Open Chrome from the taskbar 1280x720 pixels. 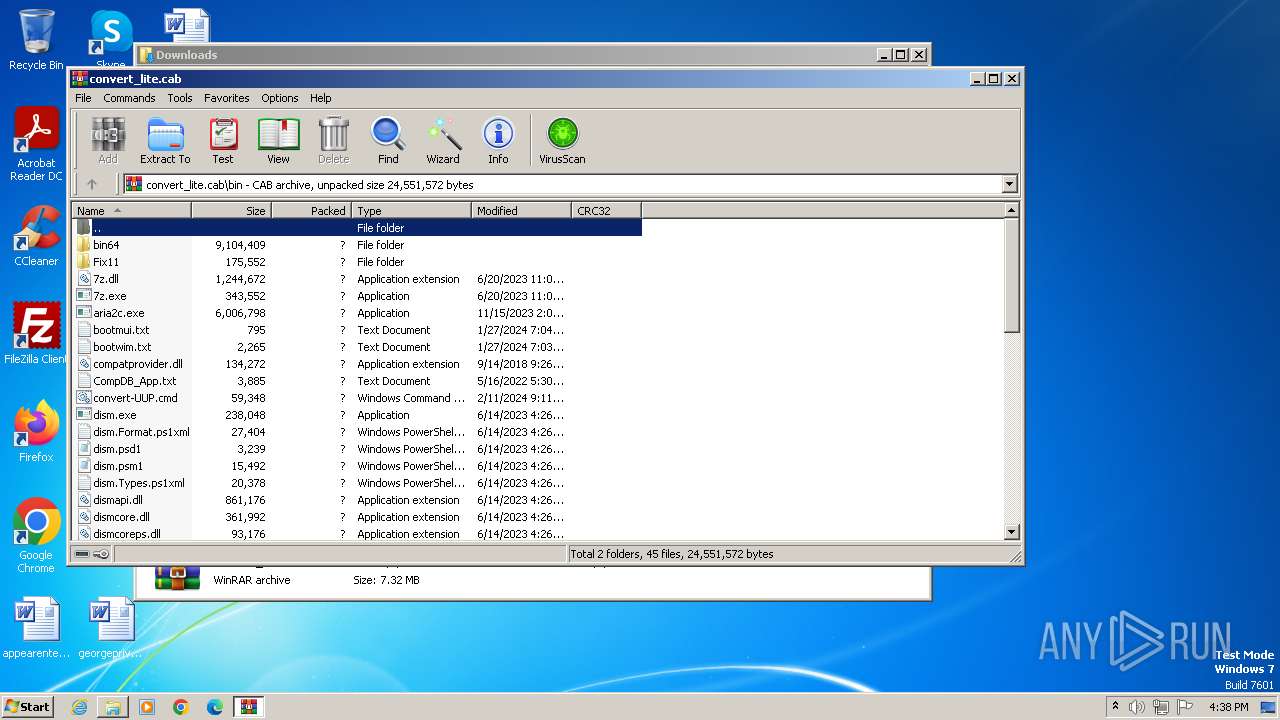(181, 707)
